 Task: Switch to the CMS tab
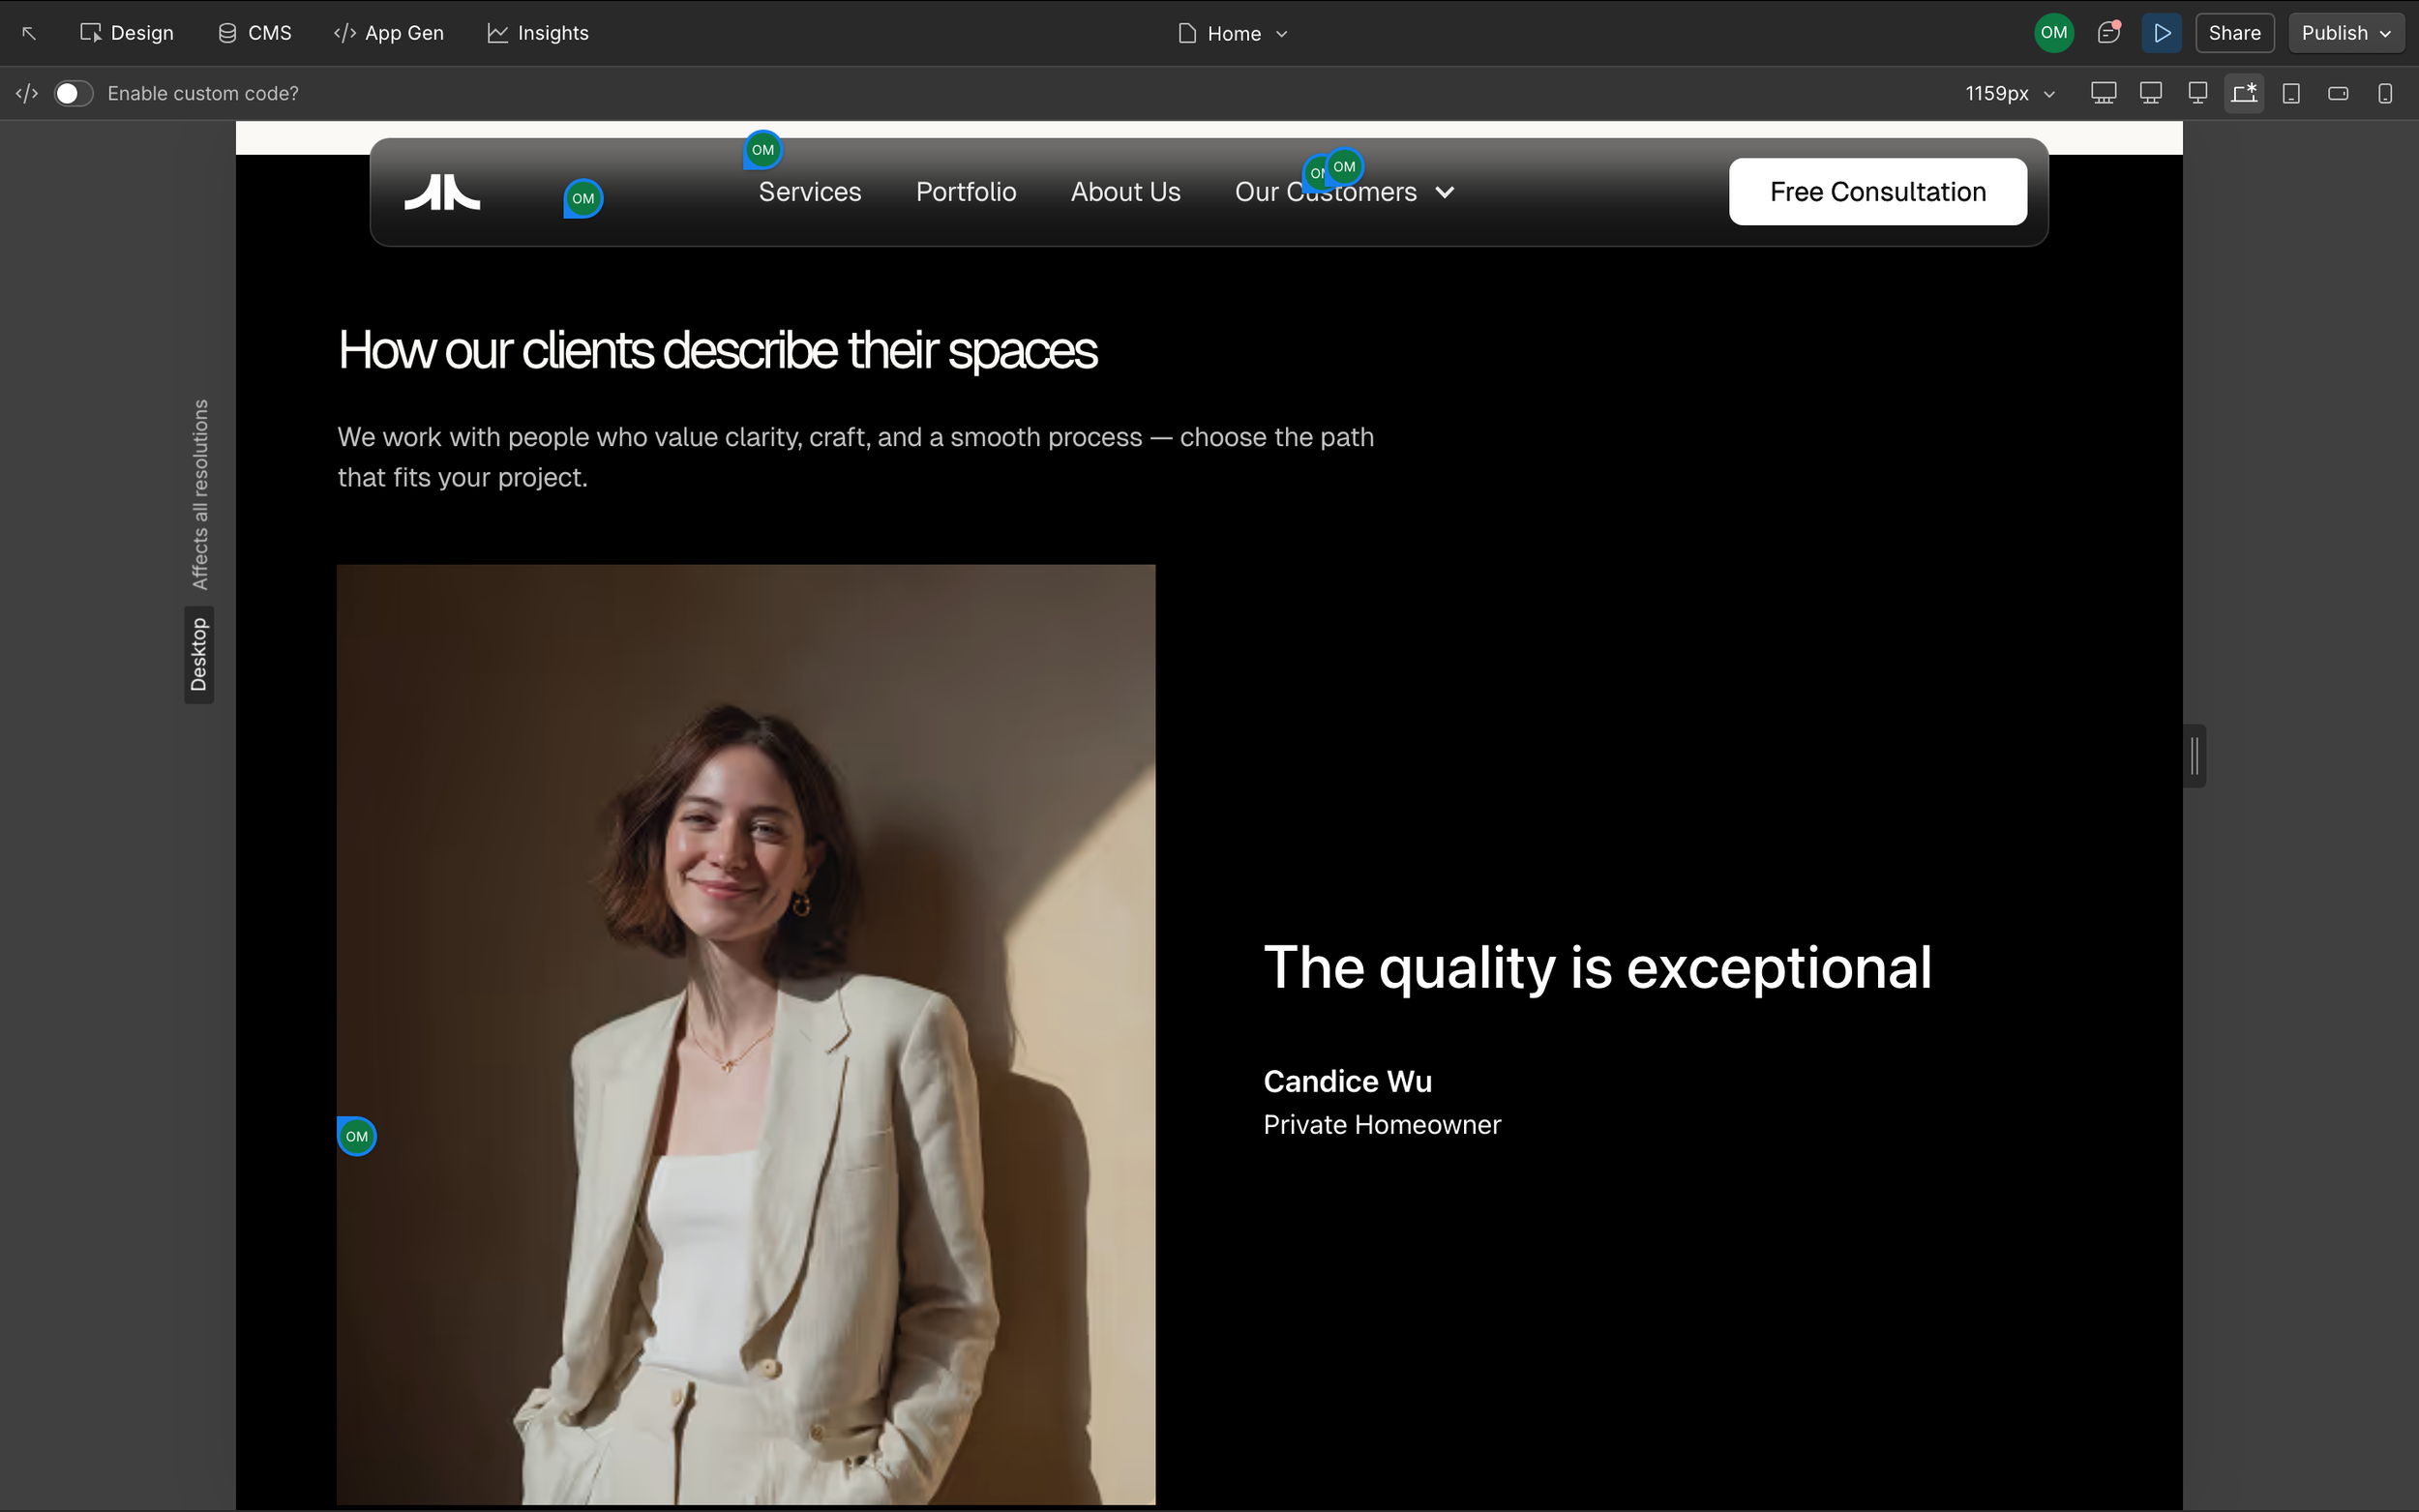pyautogui.click(x=255, y=33)
